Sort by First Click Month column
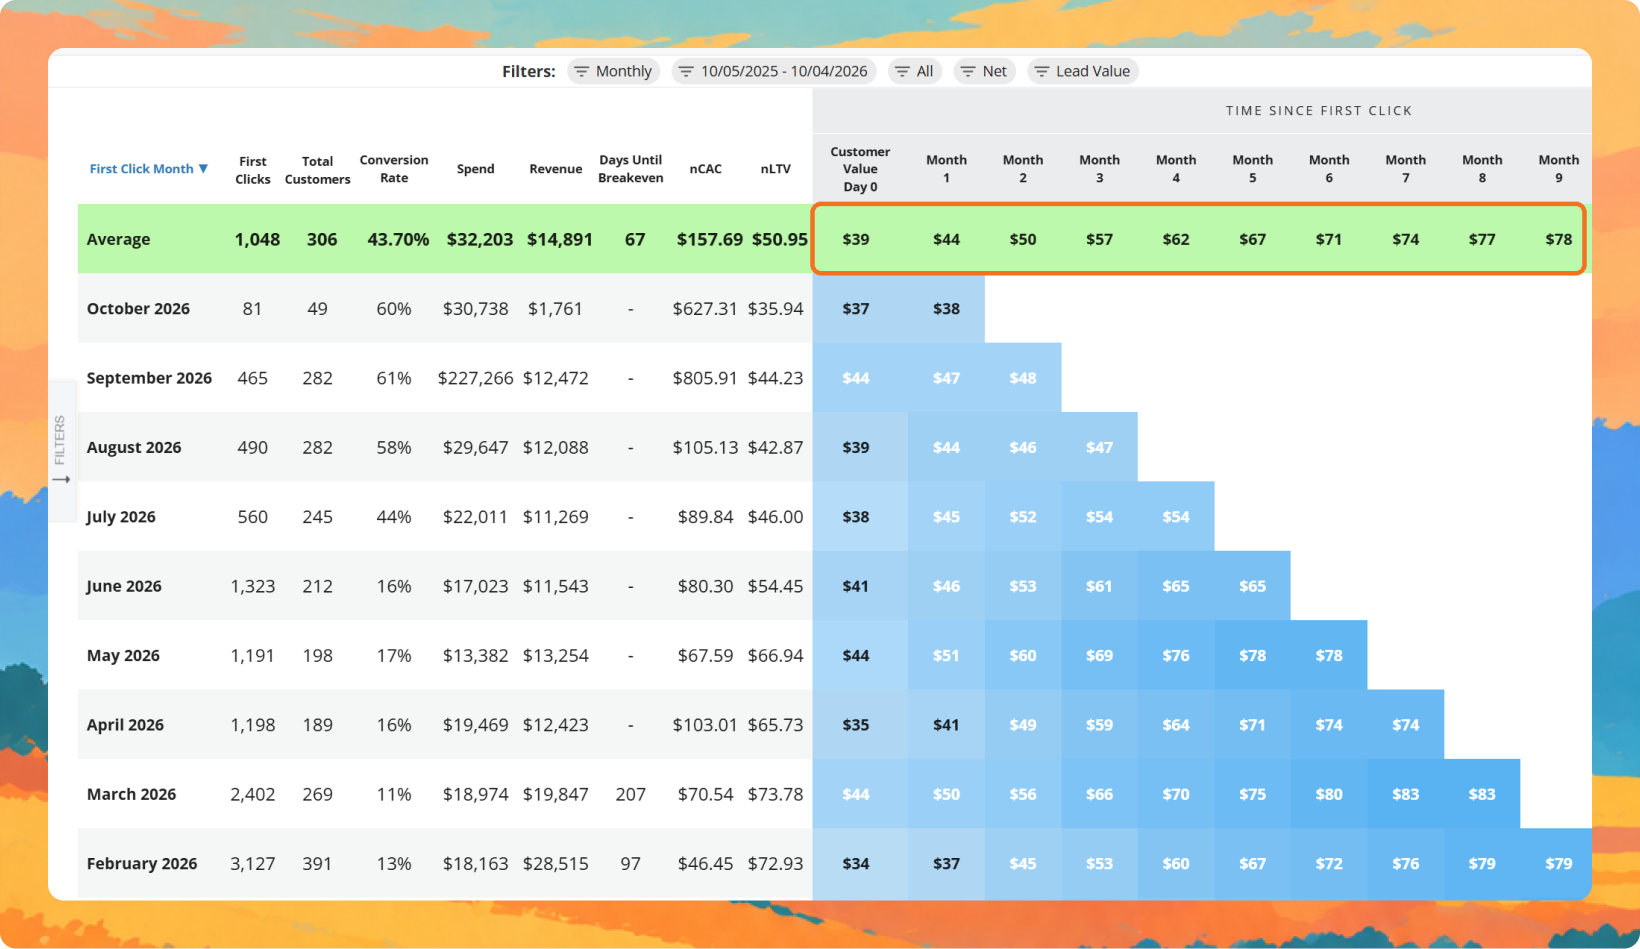The height and width of the screenshot is (949, 1640). 148,169
